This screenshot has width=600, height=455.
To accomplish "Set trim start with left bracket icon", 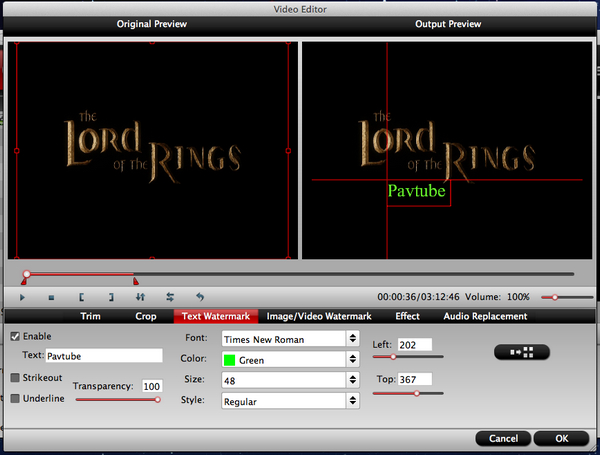I will pos(81,297).
